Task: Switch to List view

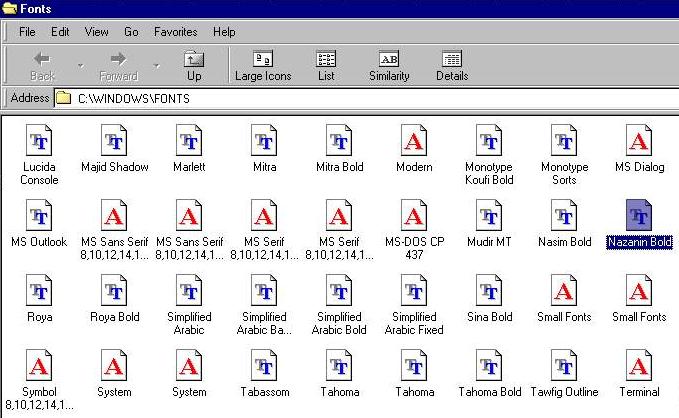Action: [326, 66]
